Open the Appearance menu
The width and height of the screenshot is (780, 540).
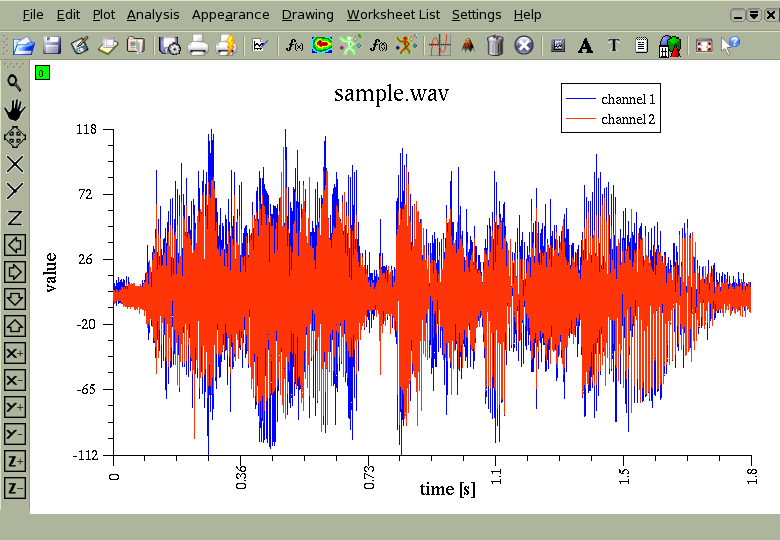pos(230,15)
